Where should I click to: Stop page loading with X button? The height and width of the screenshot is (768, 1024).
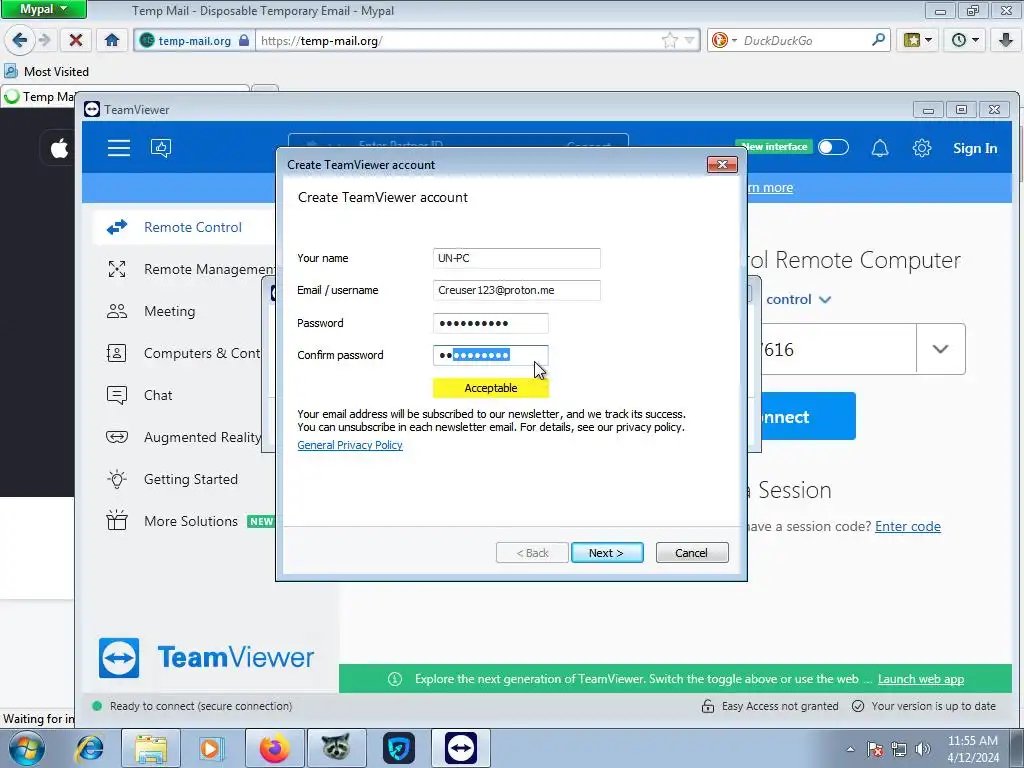pyautogui.click(x=76, y=40)
